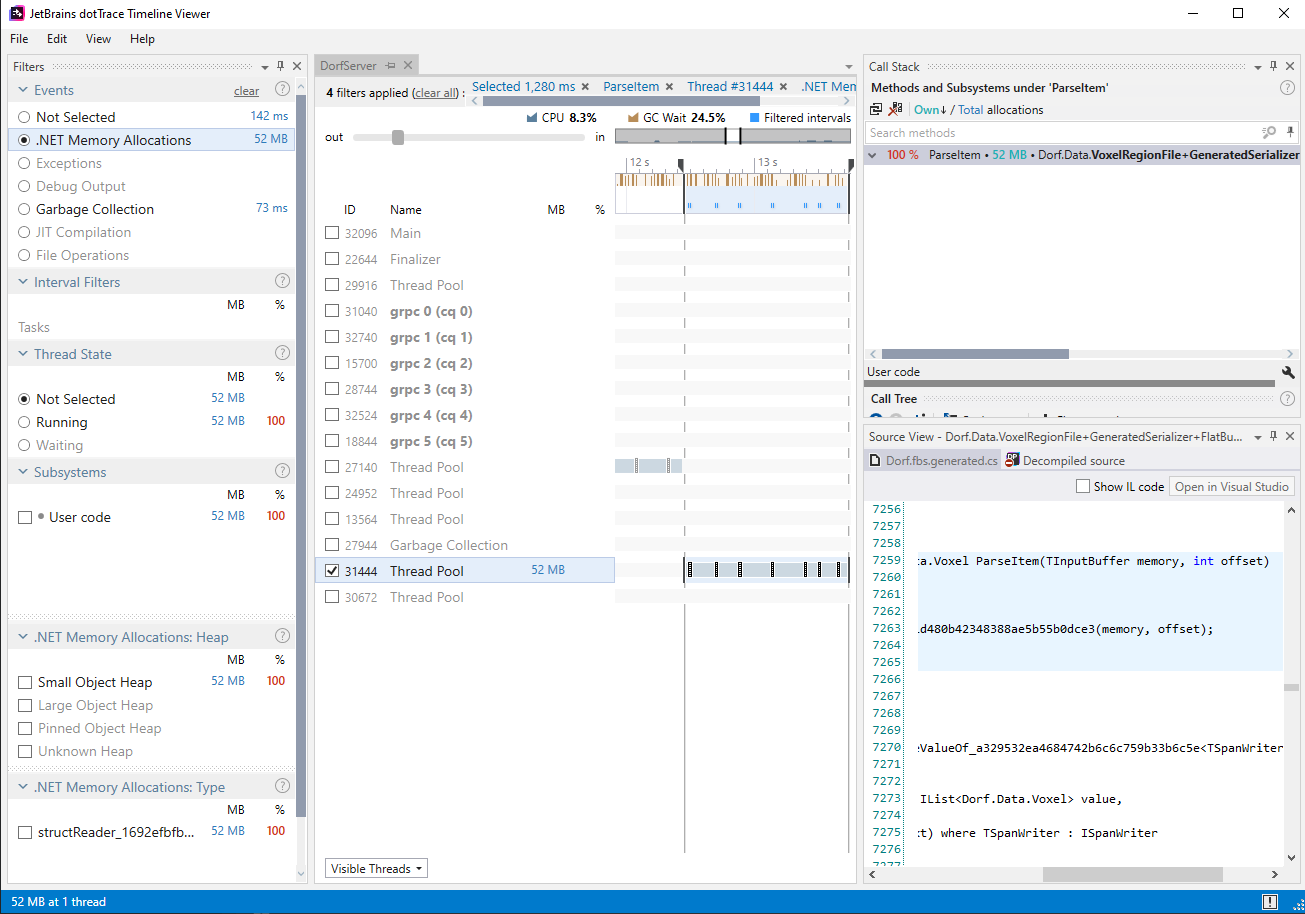
Task: Click the Call Tree help icon
Action: [1287, 399]
